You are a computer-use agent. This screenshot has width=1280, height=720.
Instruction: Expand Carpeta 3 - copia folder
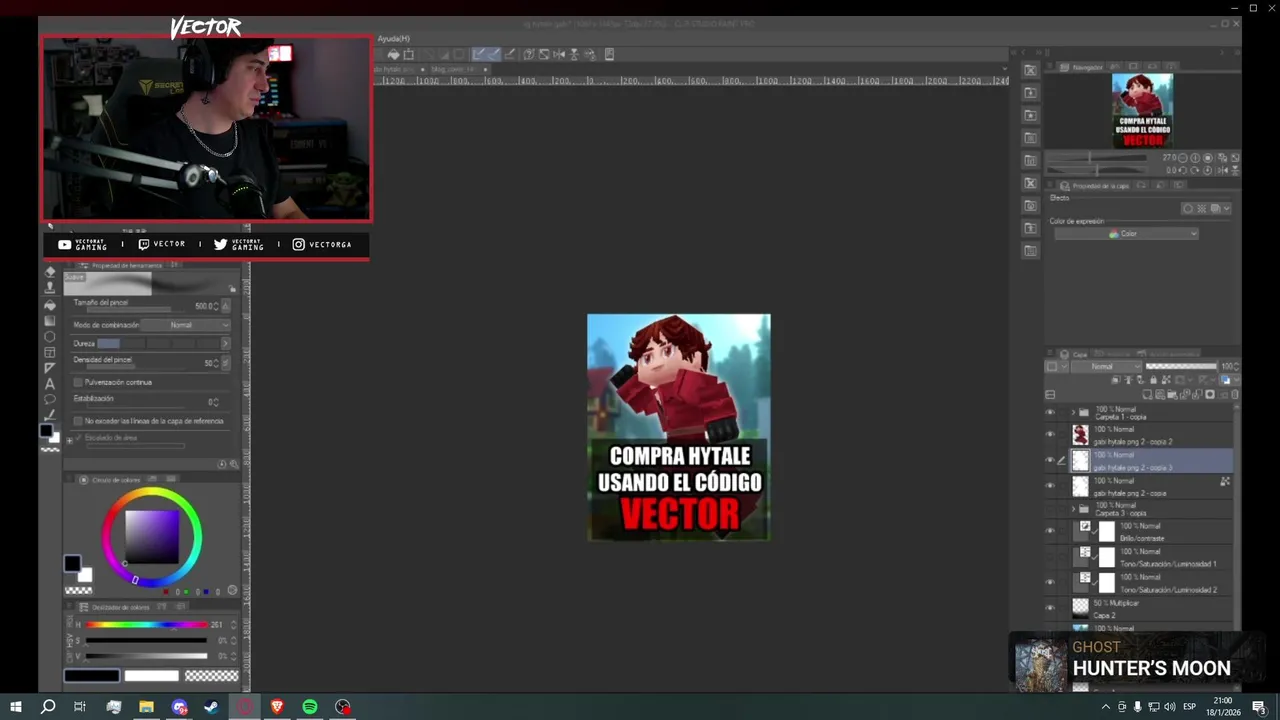click(x=1073, y=508)
